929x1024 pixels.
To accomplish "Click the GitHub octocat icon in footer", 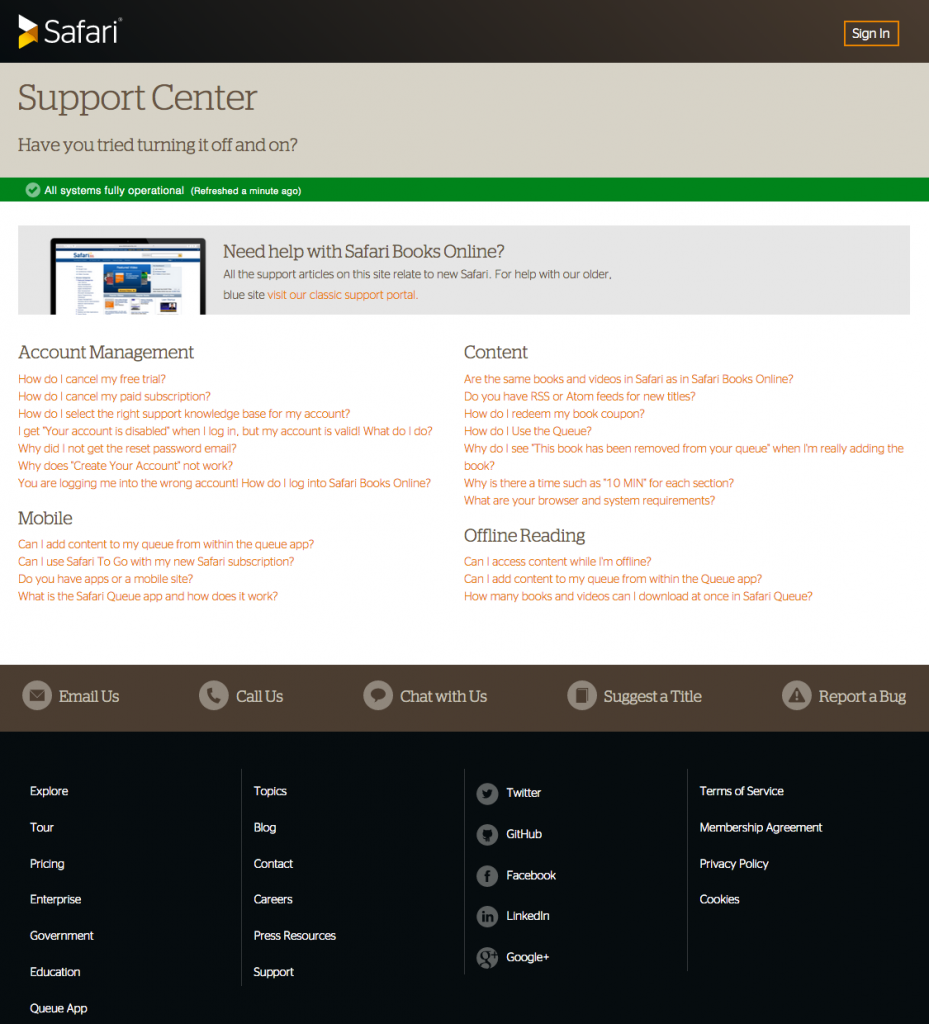I will 487,835.
